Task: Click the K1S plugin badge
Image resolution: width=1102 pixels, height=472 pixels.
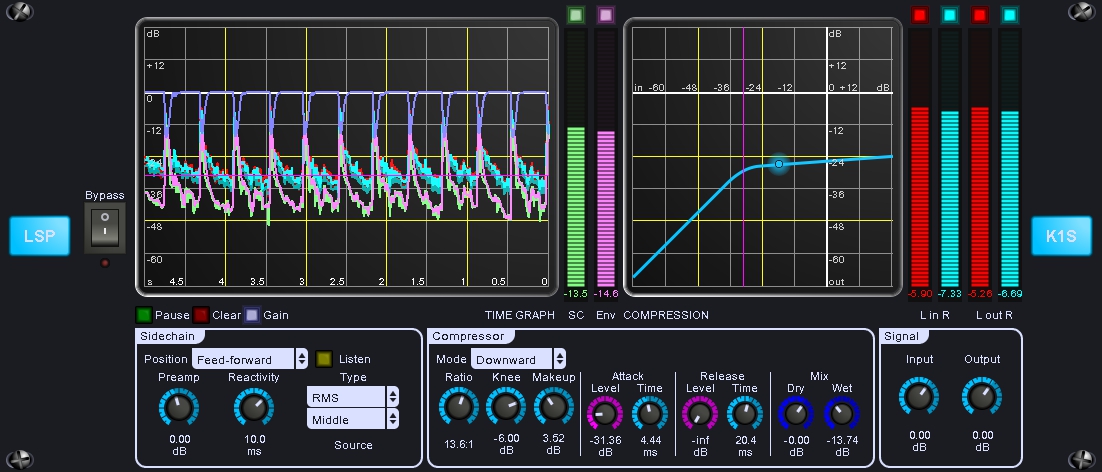Action: (x=1061, y=236)
